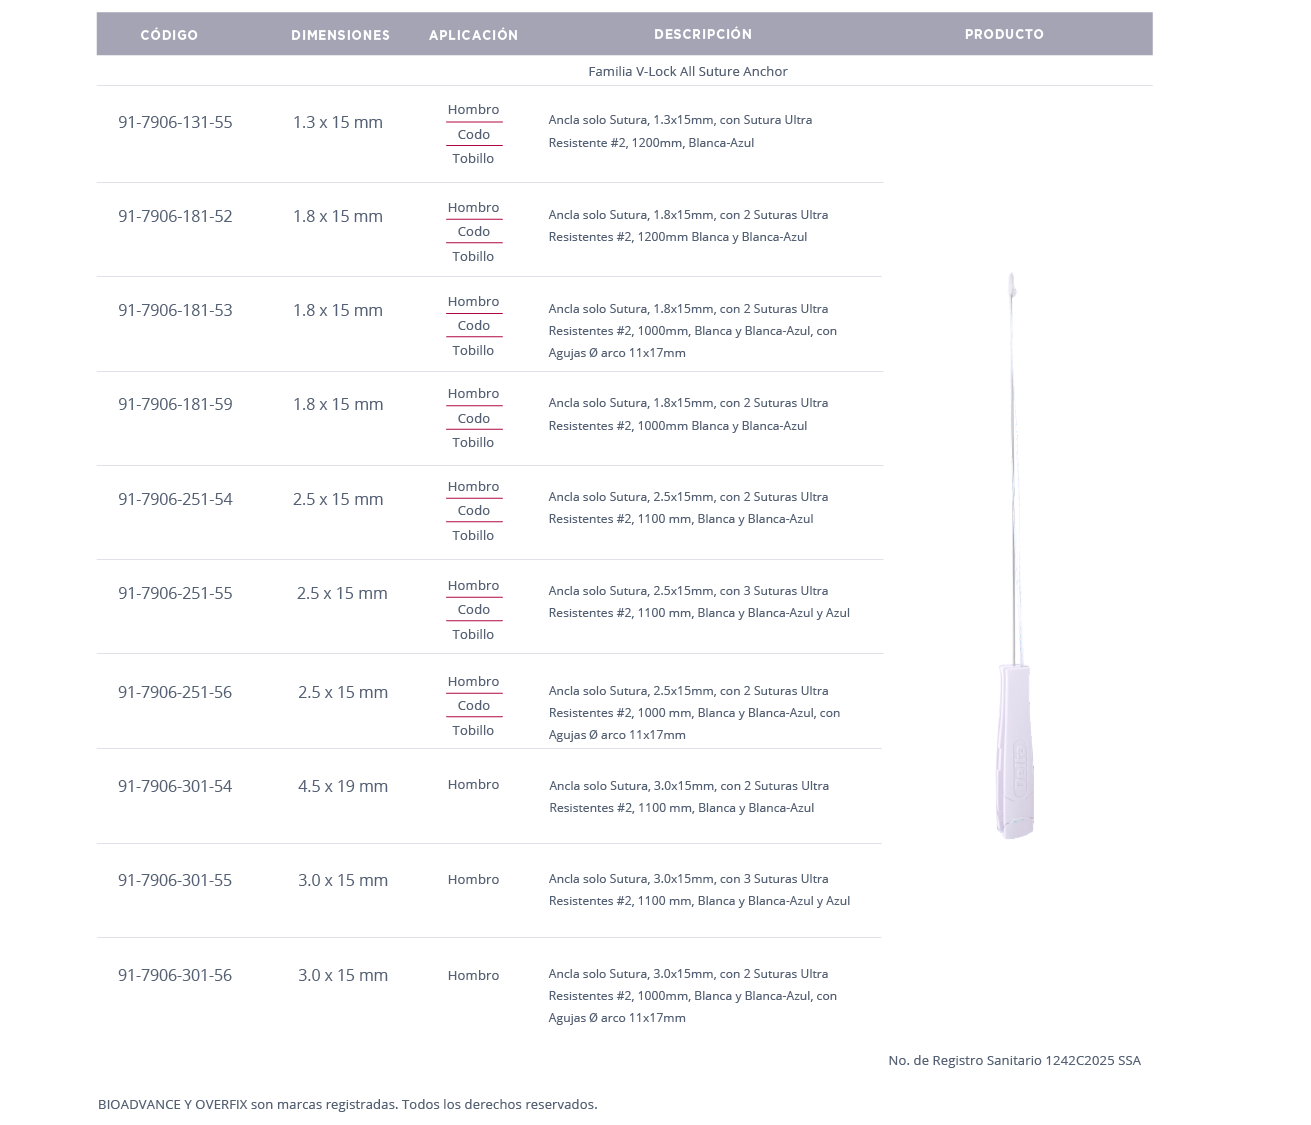This screenshot has height=1125, width=1311.
Task: Select product code 91-7906-301-54
Action: (x=175, y=786)
